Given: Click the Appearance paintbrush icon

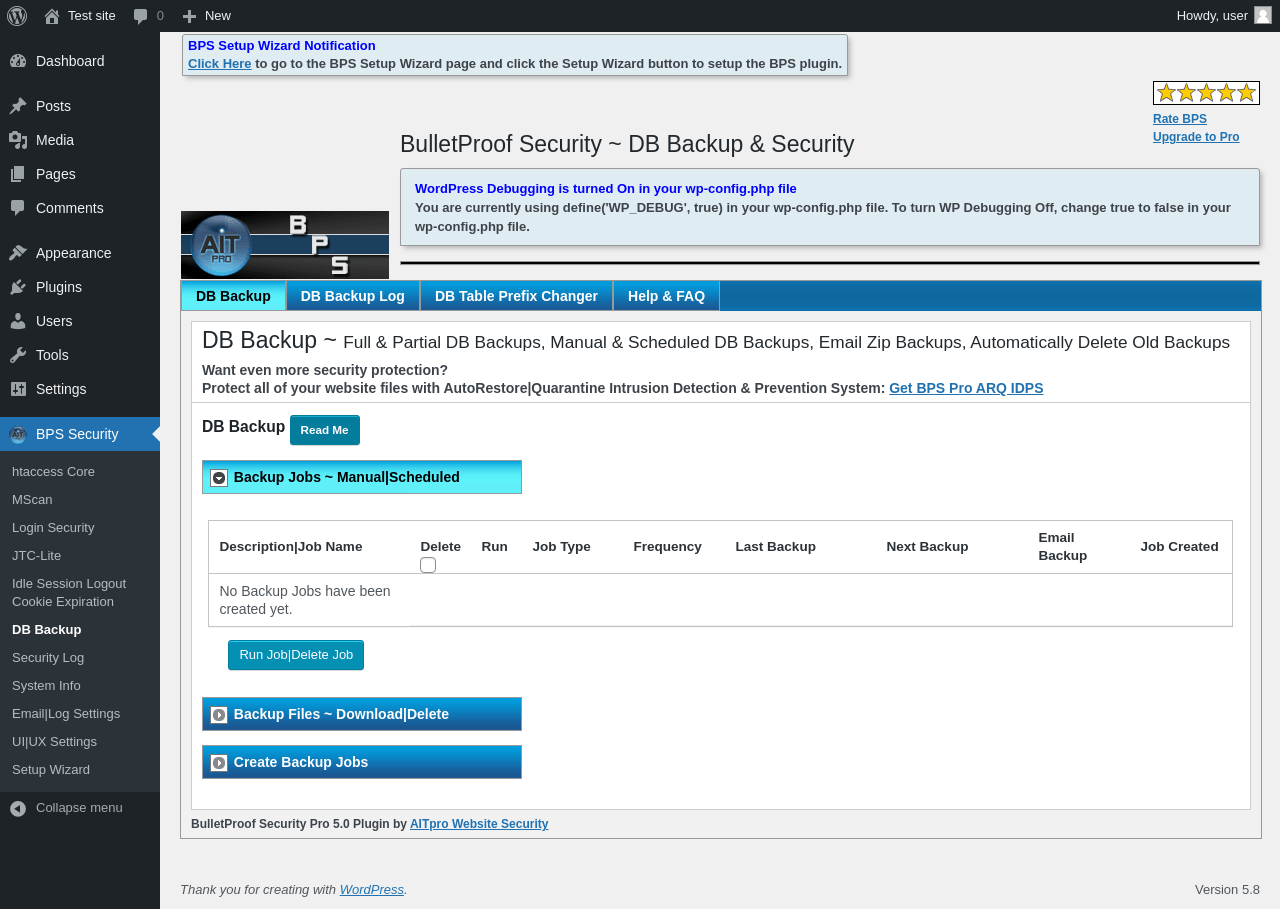Looking at the screenshot, I should click(x=18, y=253).
